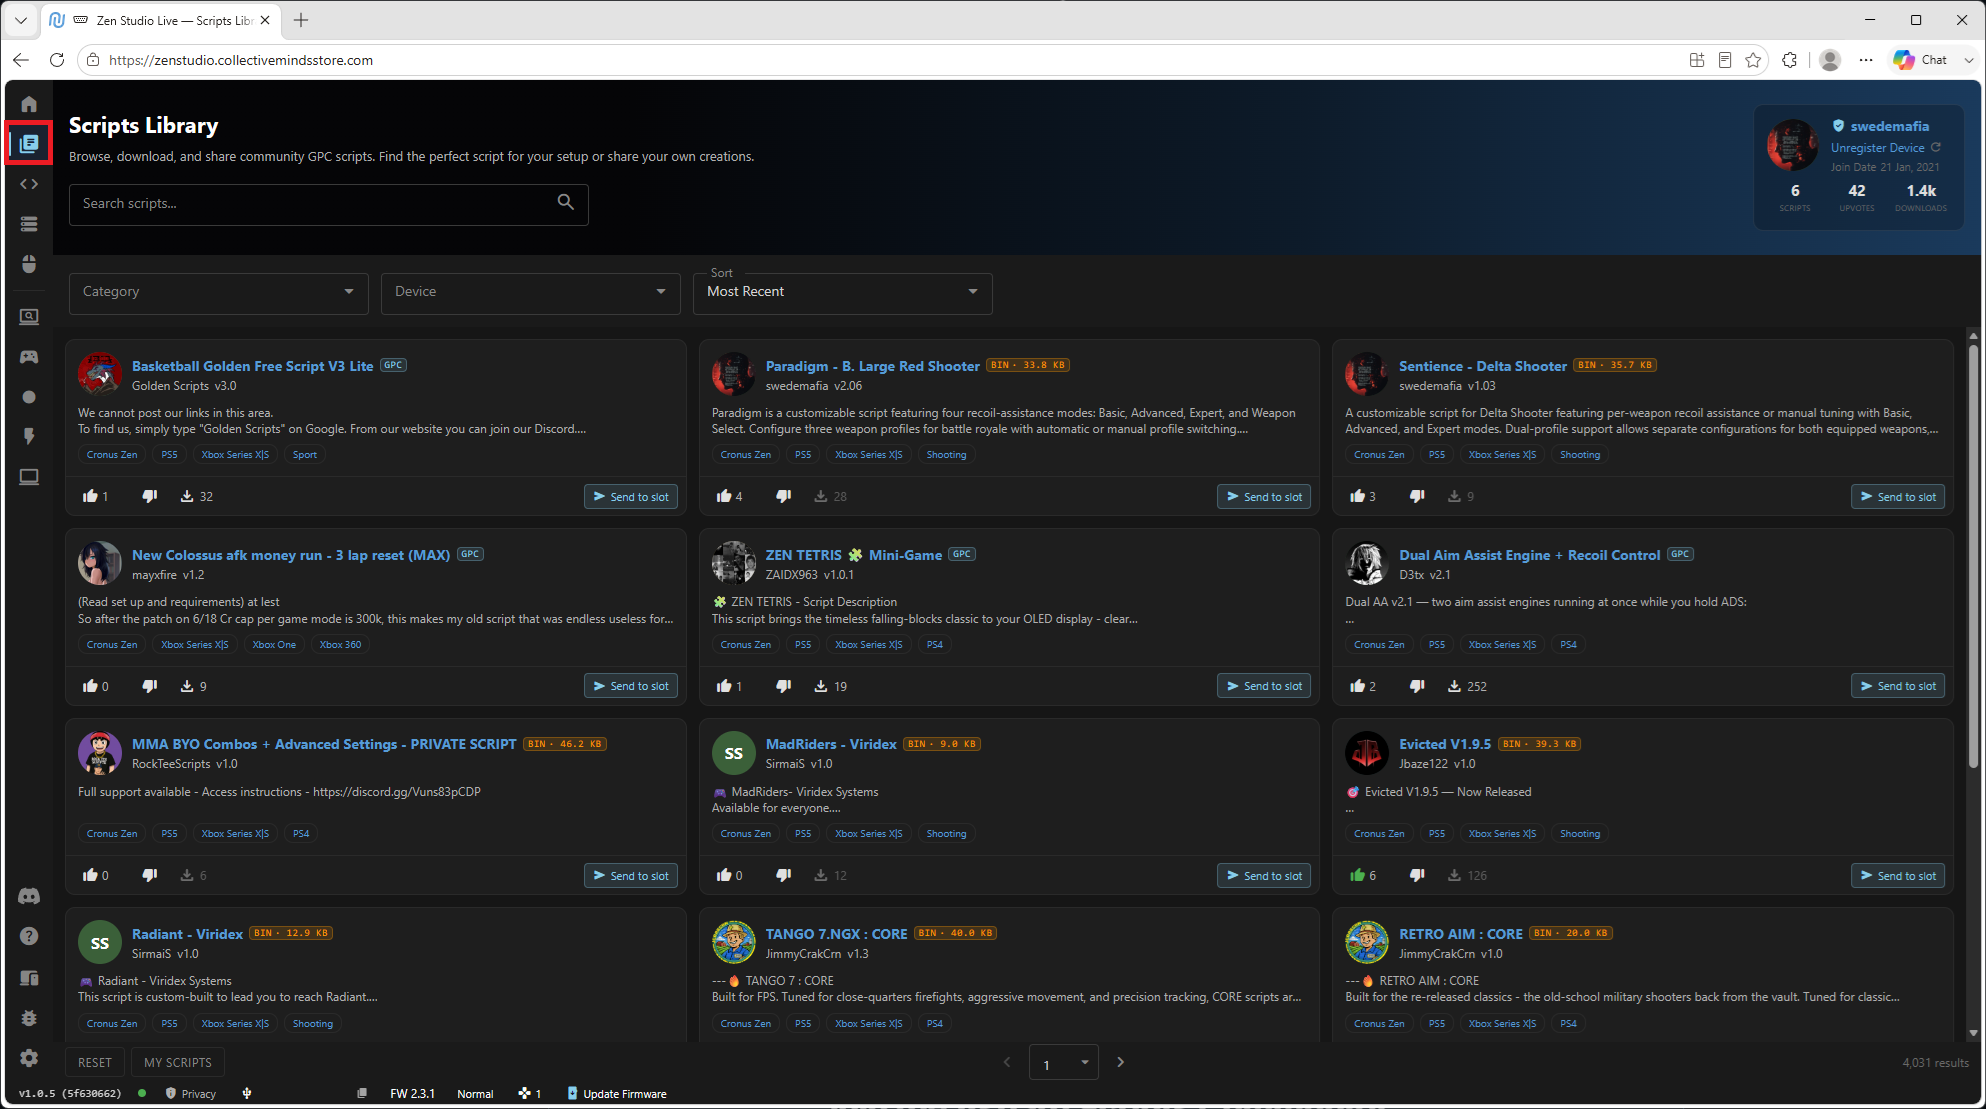Click Shooting tag on Evicted V1.9.5
Screen dimensions: 1986x1109
(x=1580, y=834)
